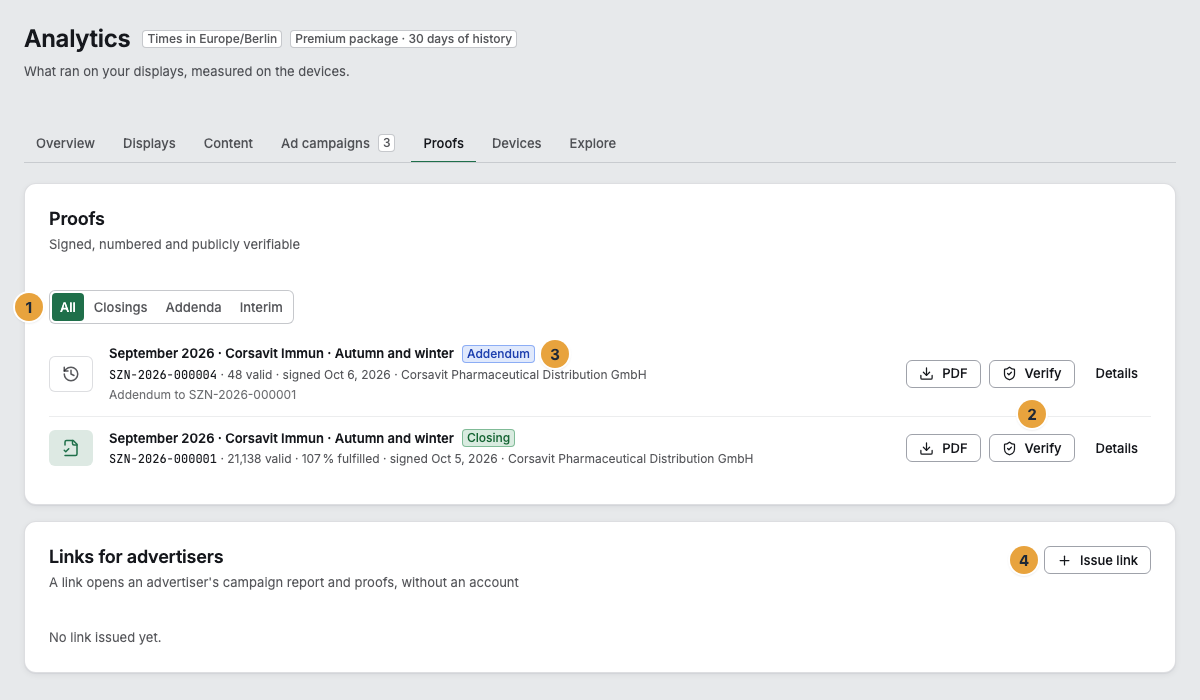Click the Times in Europe/Berlin badge
The height and width of the screenshot is (700, 1200).
(212, 39)
